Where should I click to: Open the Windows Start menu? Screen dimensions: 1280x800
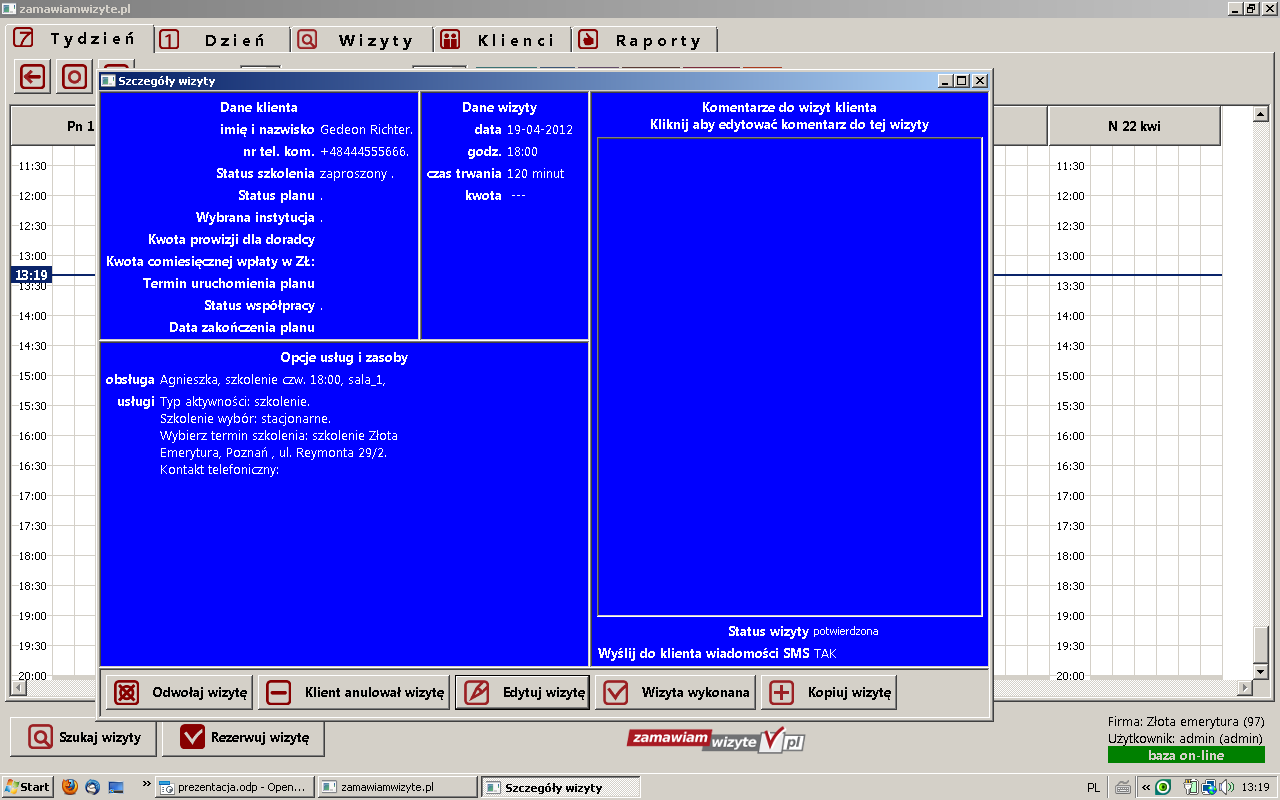[27, 787]
